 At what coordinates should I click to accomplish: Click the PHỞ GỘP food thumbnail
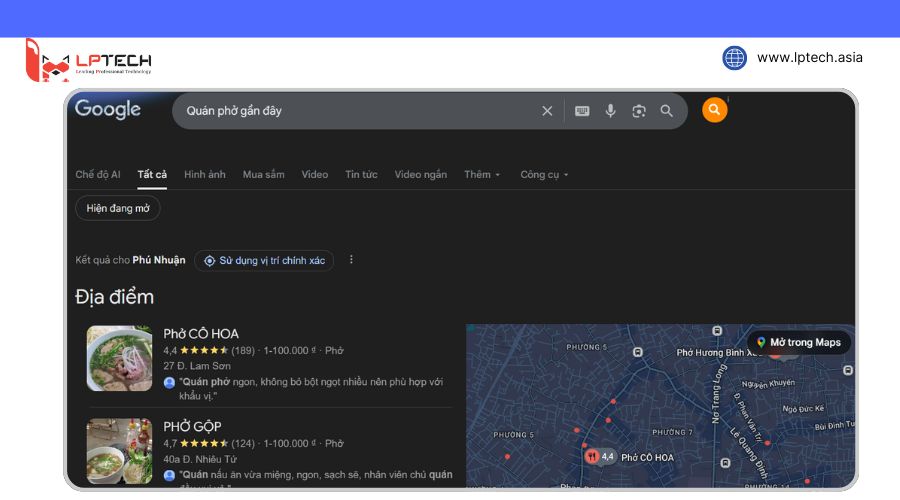coord(119,451)
